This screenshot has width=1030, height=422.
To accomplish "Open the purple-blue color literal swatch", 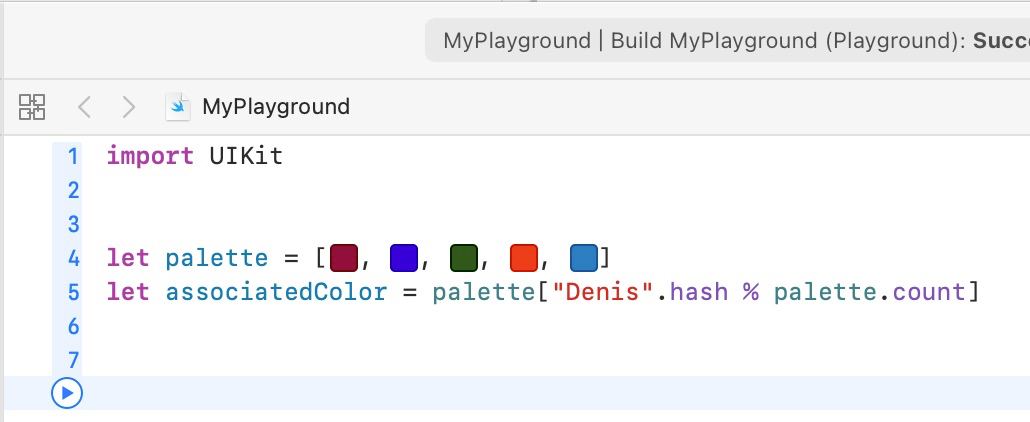I will pos(403,258).
